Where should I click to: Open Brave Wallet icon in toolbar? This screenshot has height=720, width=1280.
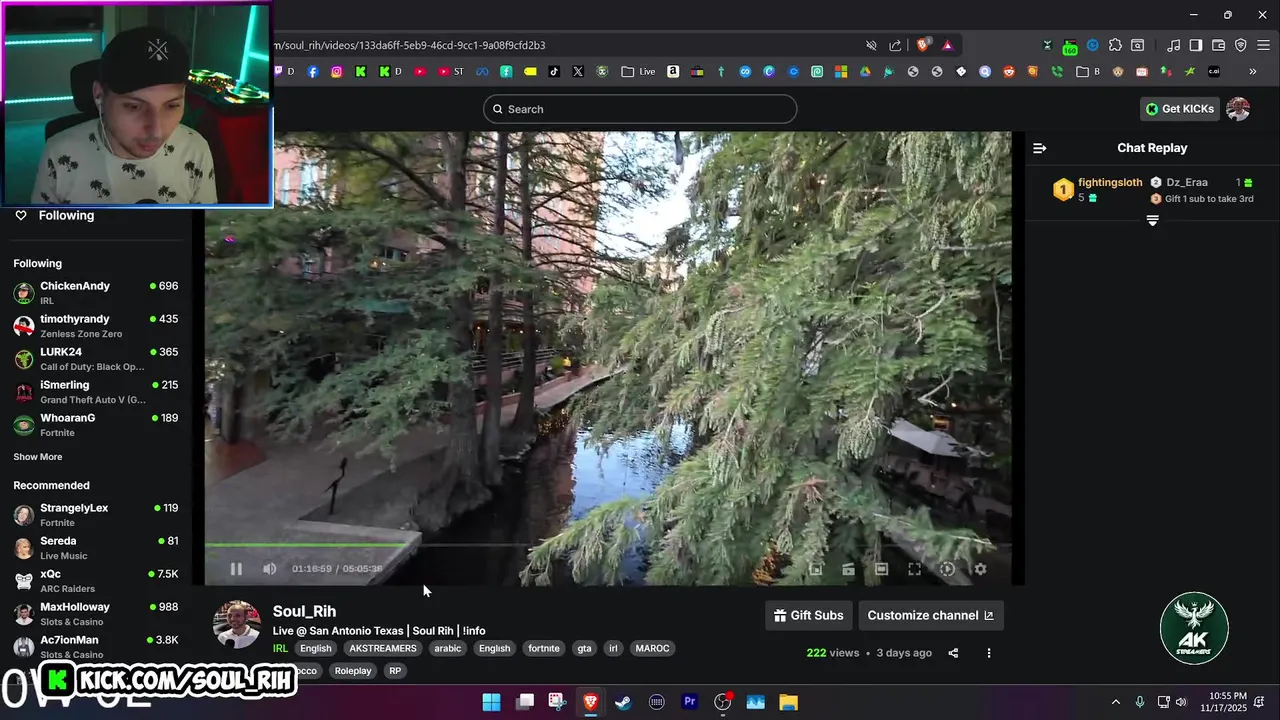coord(1218,45)
